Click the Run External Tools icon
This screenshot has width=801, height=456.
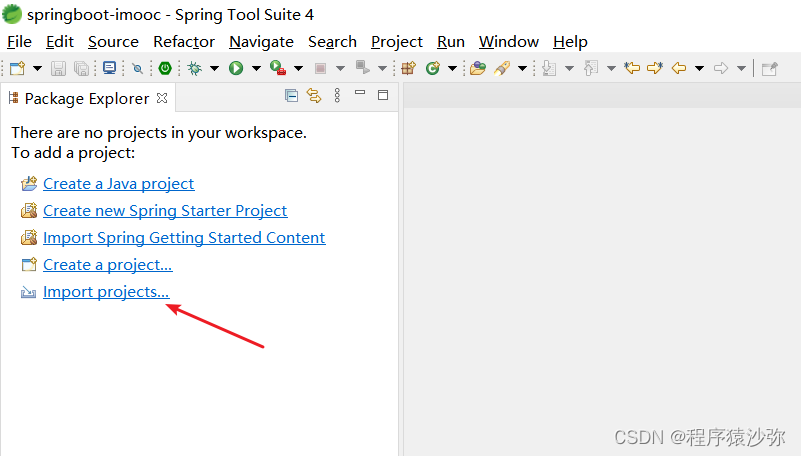278,68
